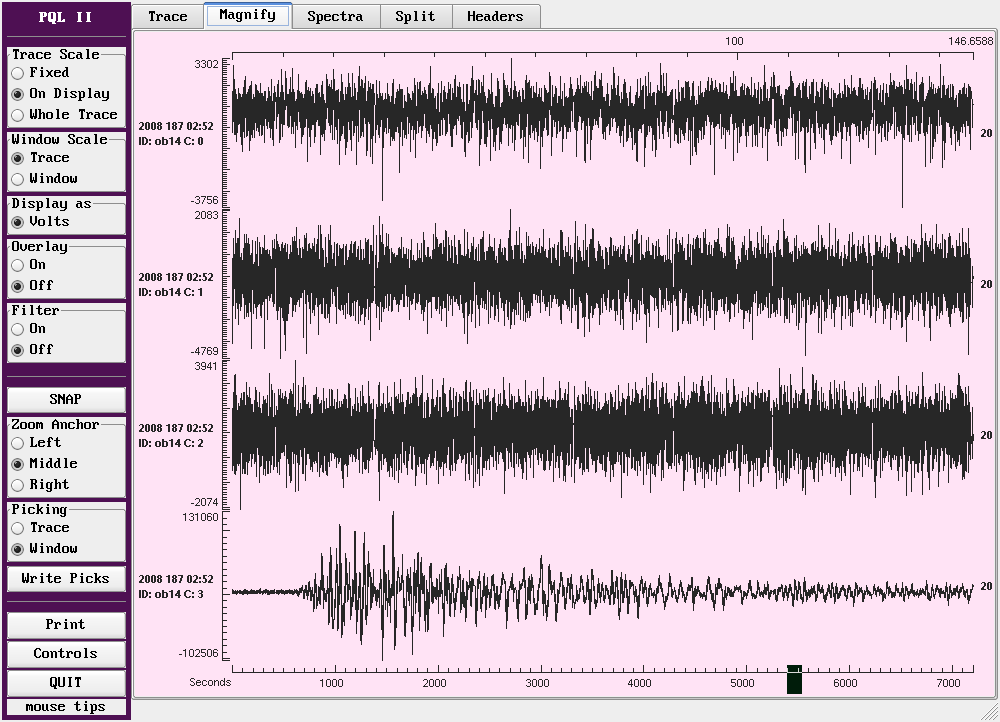The height and width of the screenshot is (722, 1000).
Task: Click the ob14 C: 3 seismic trace
Action: (x=600, y=588)
